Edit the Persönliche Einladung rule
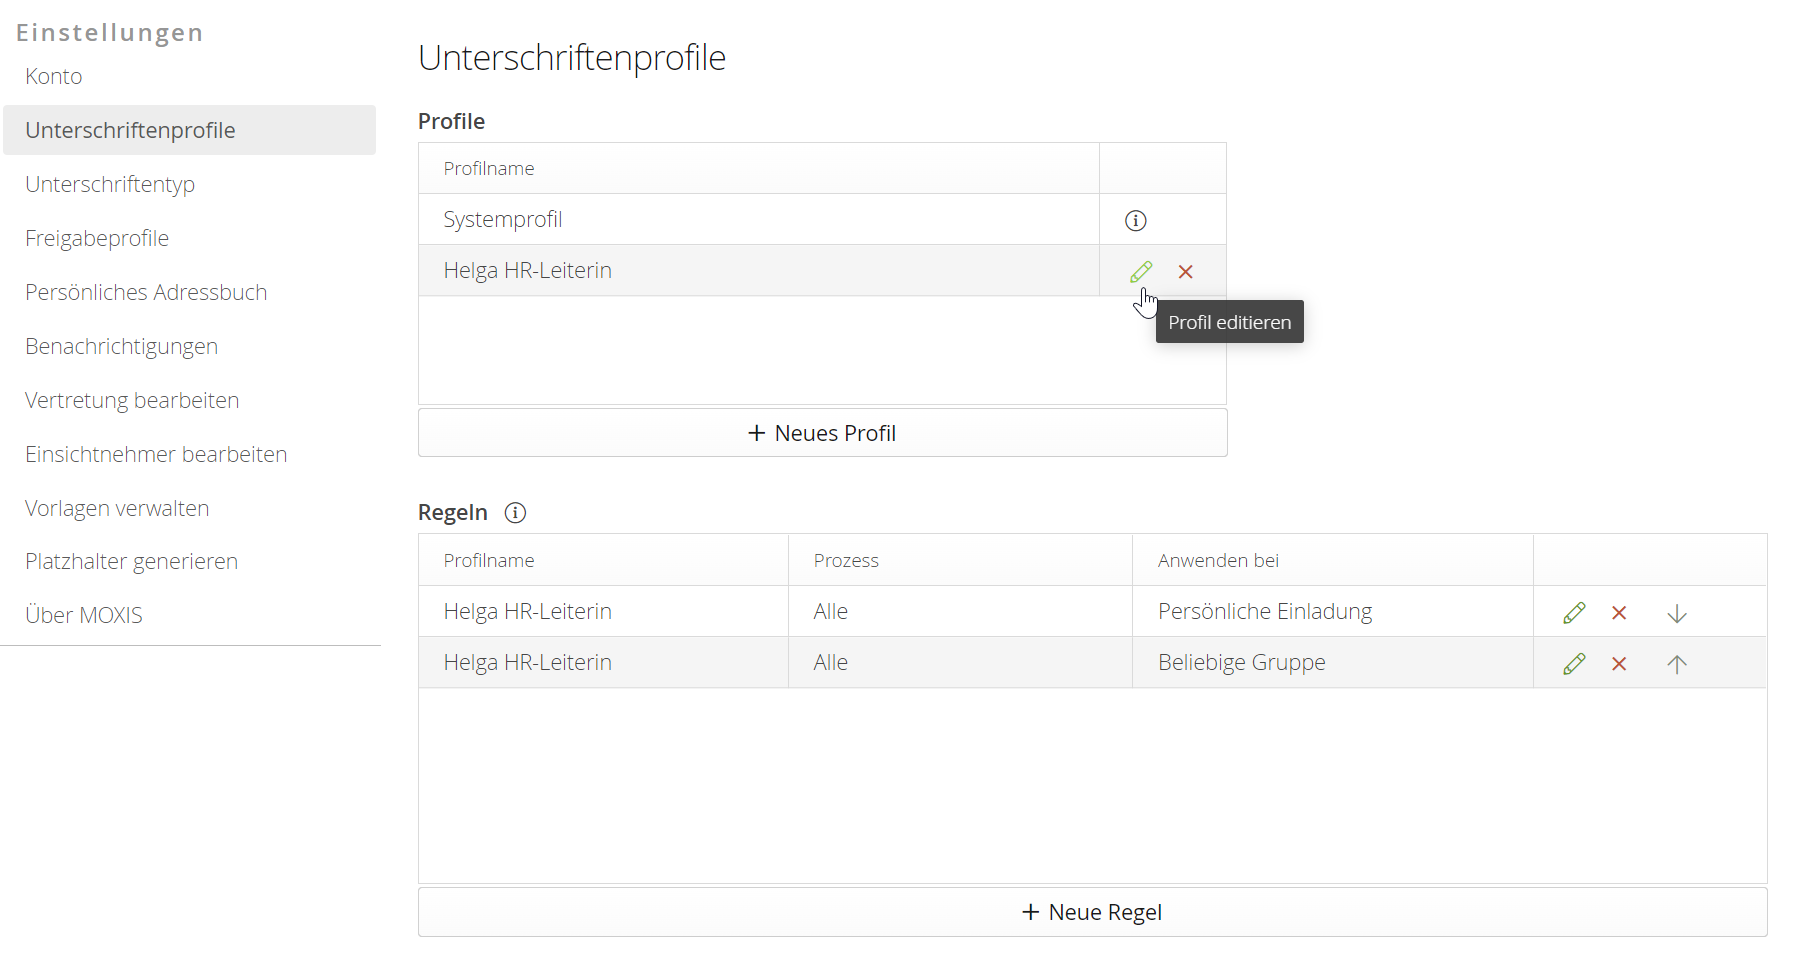Viewport: 1801px width, 962px height. click(1573, 611)
